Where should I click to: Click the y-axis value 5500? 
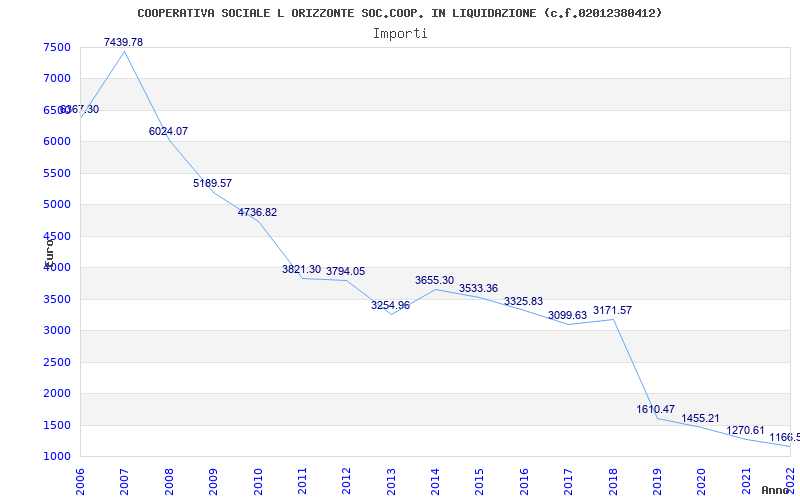[x=57, y=173]
